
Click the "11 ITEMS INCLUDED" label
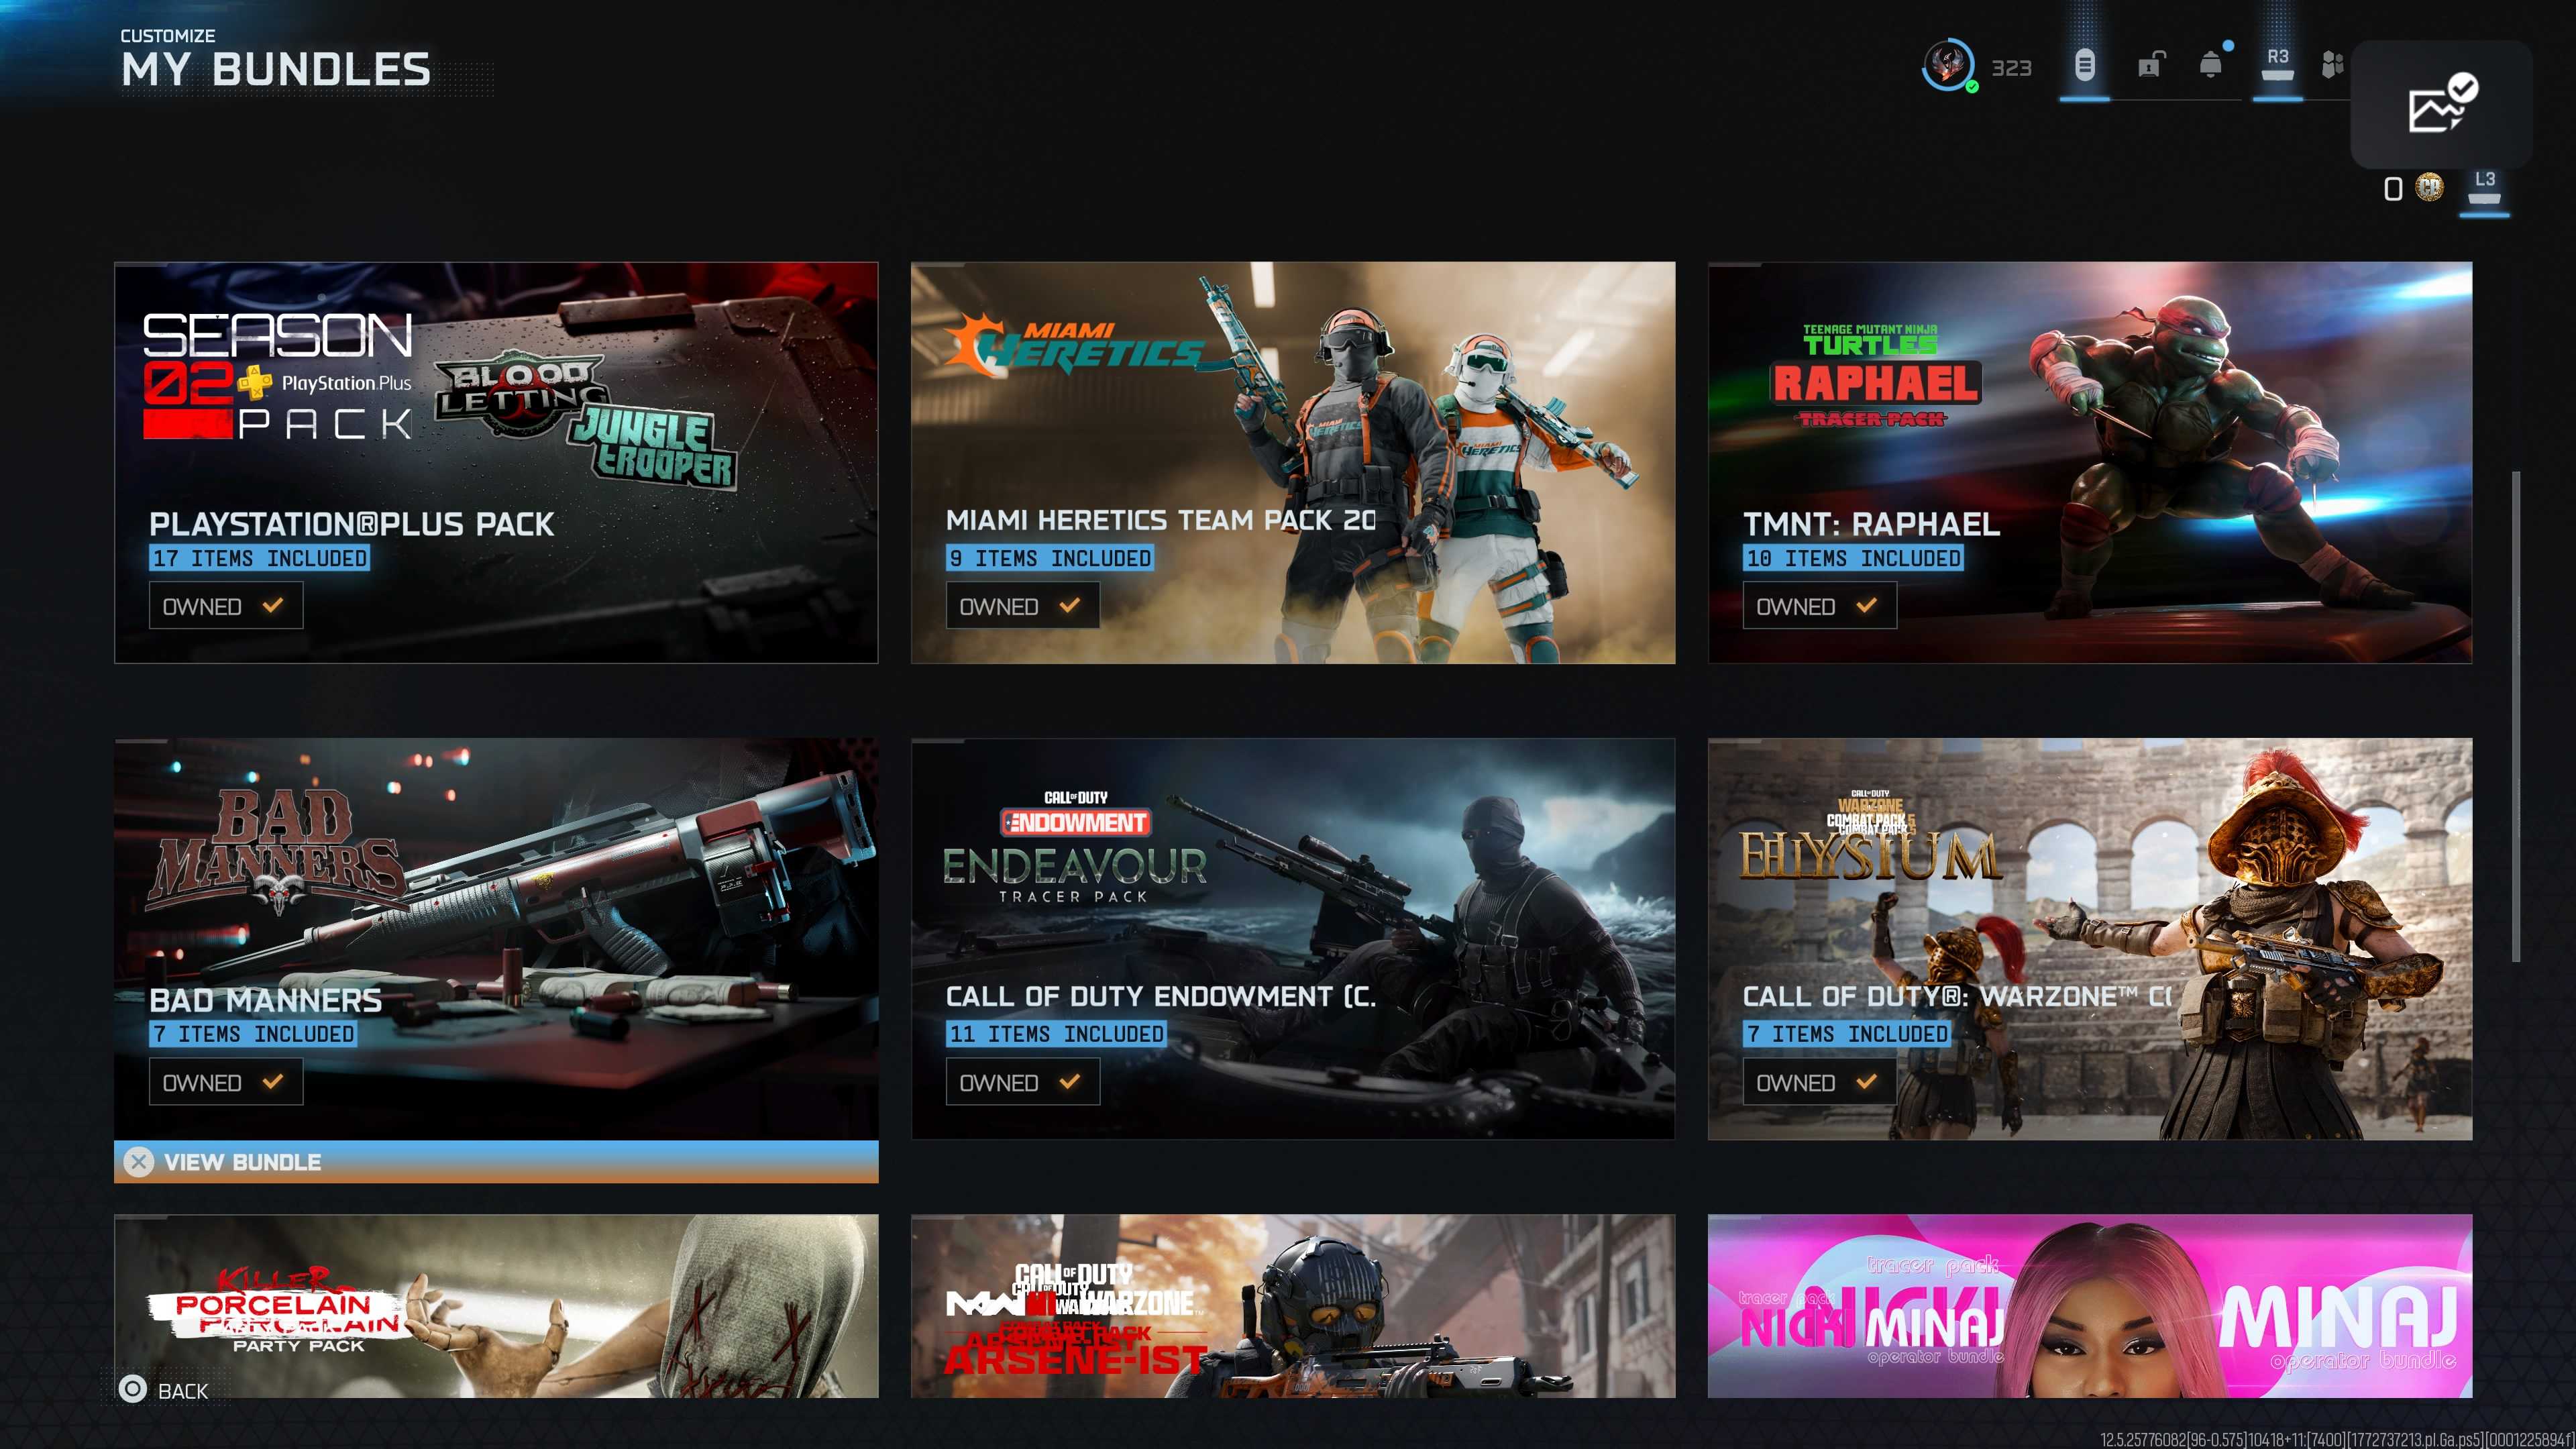(1056, 1034)
